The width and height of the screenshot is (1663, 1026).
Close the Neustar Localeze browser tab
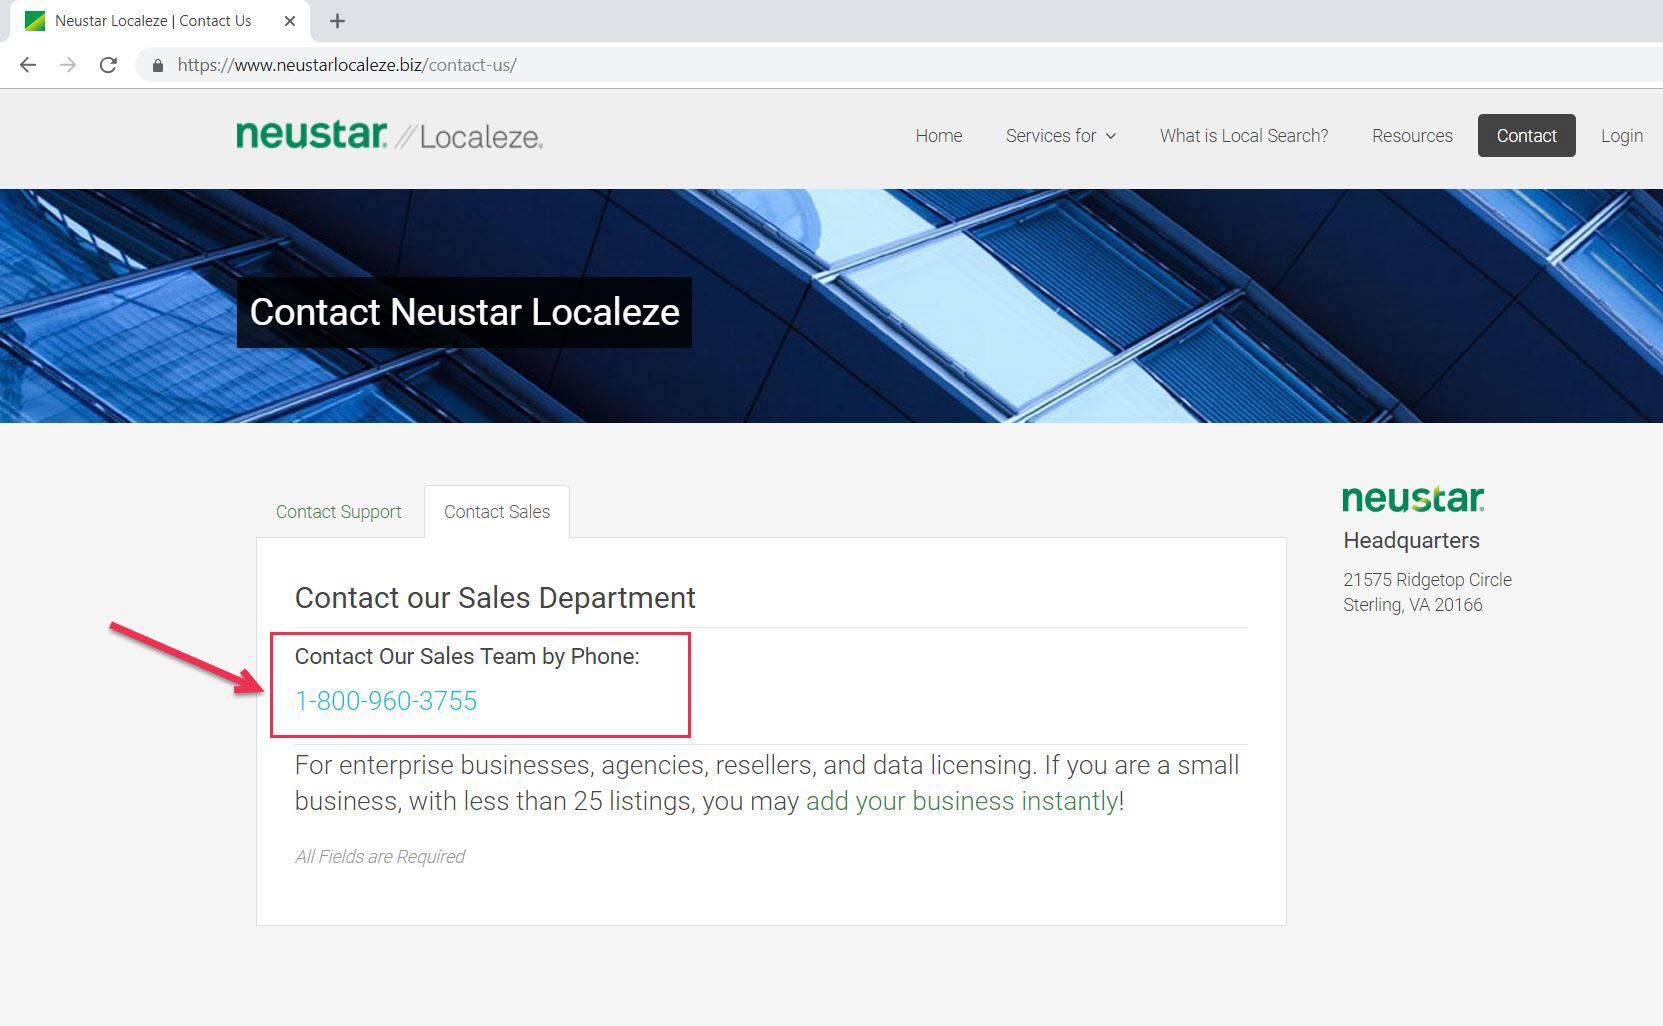(289, 21)
